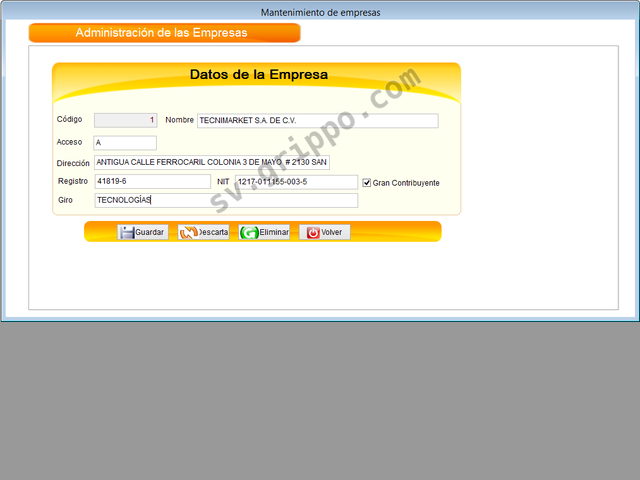Click the Registro field 41819-6
The image size is (640, 480).
[153, 181]
